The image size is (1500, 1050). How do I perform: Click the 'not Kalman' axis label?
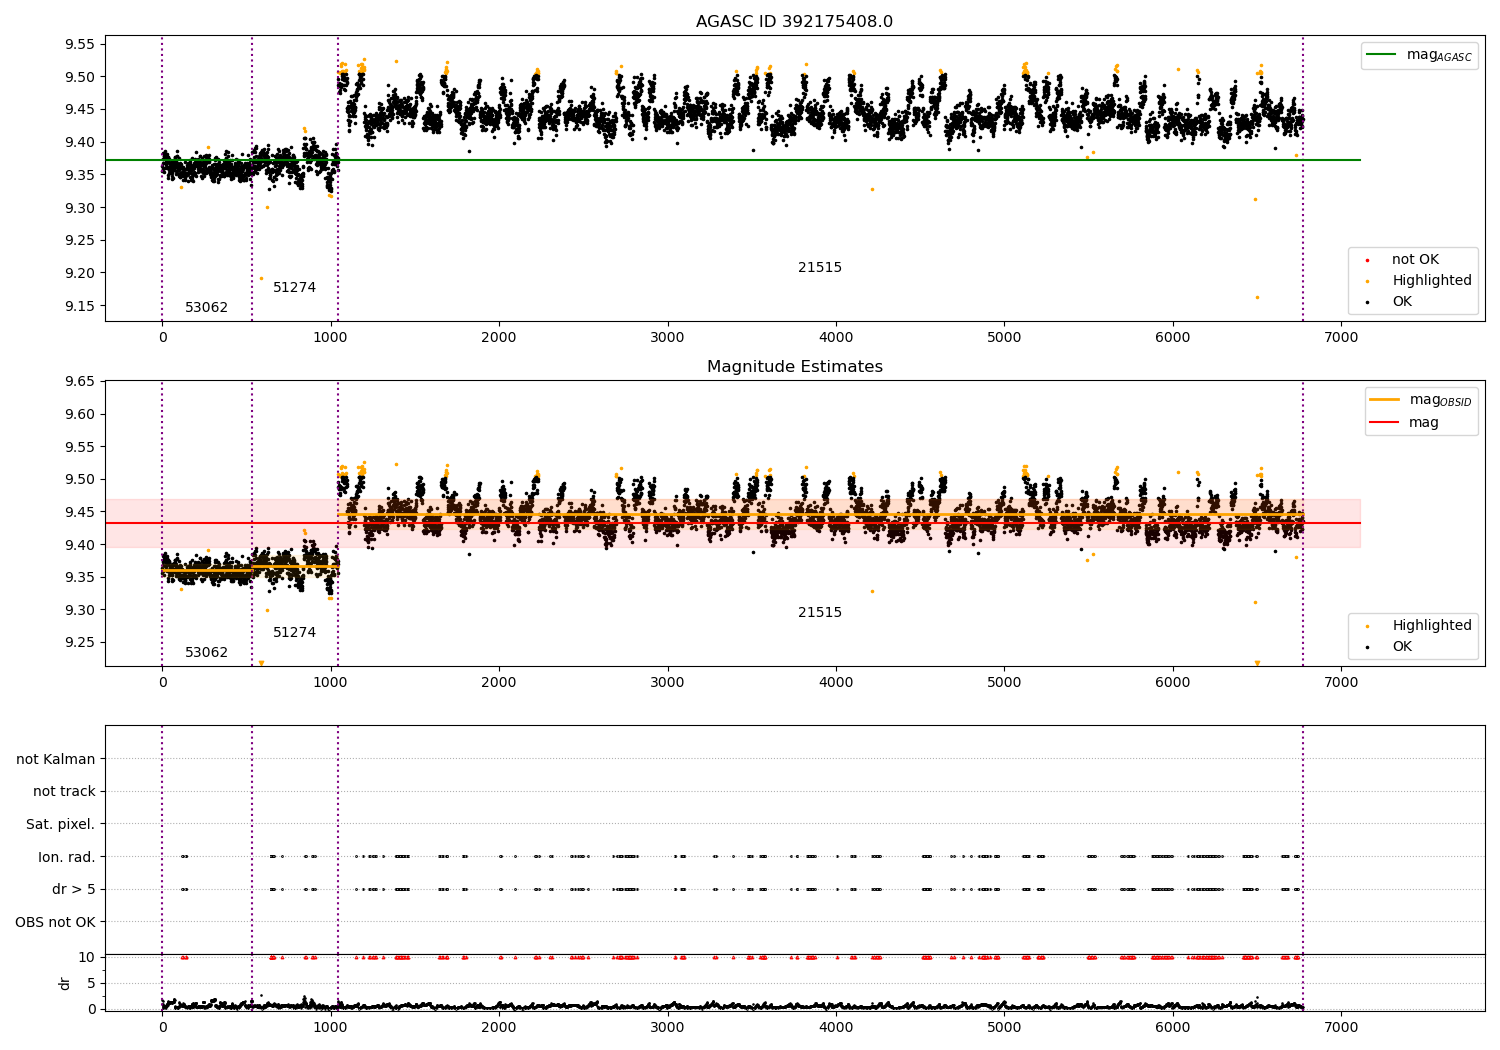click(56, 759)
